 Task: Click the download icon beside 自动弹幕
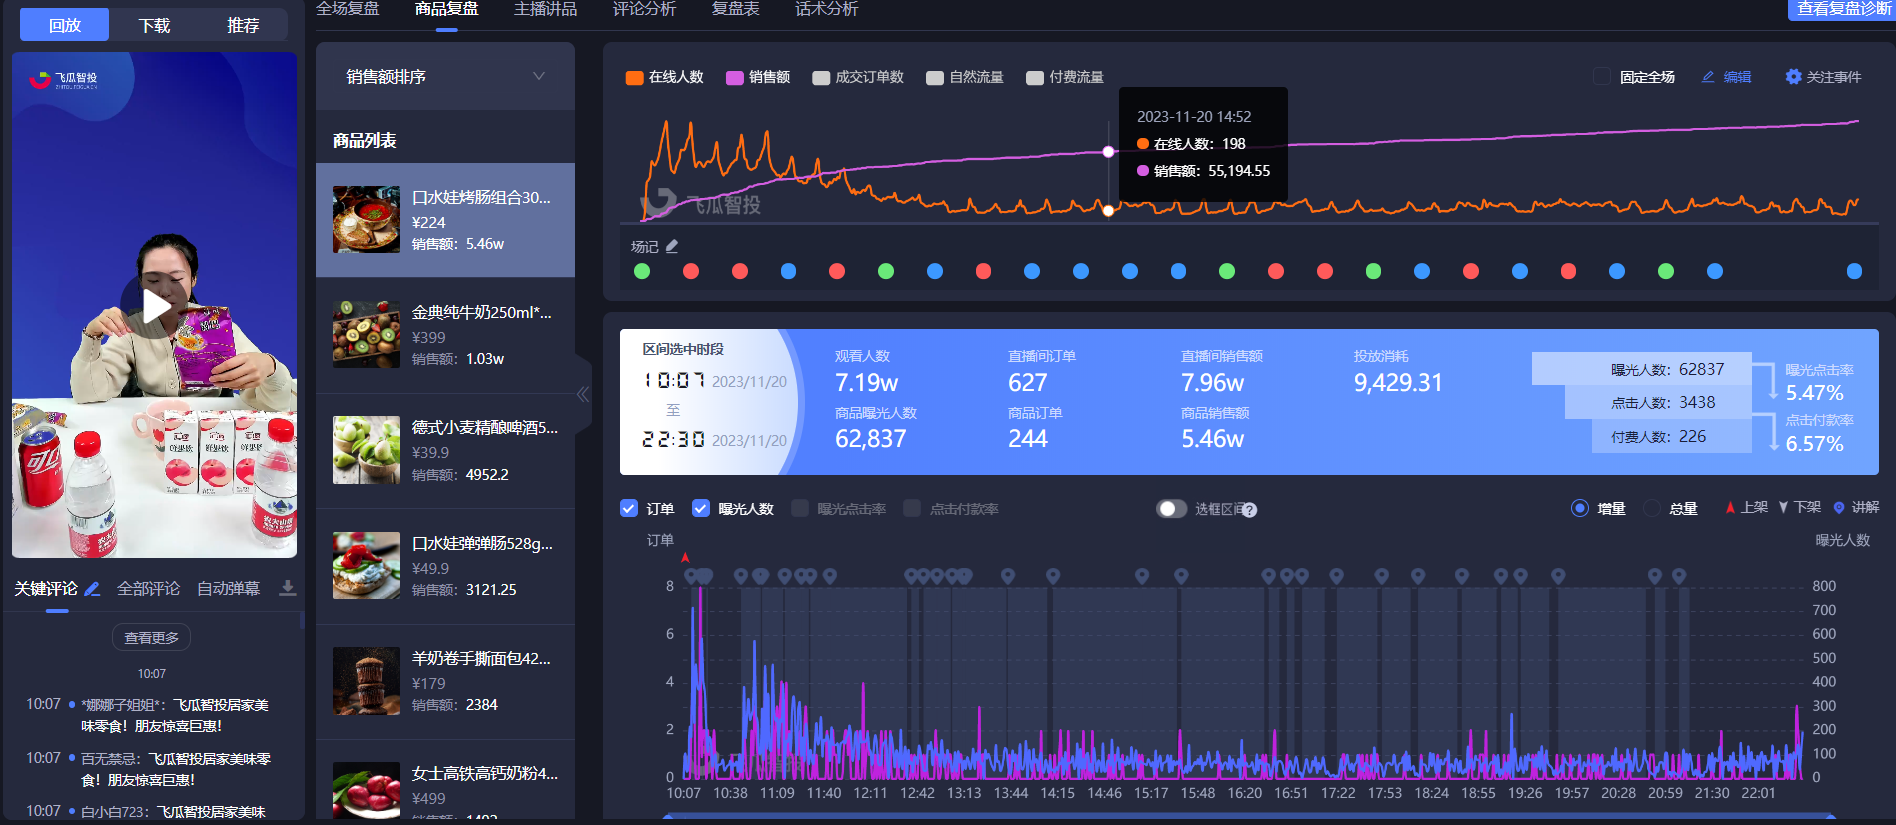pos(287,588)
